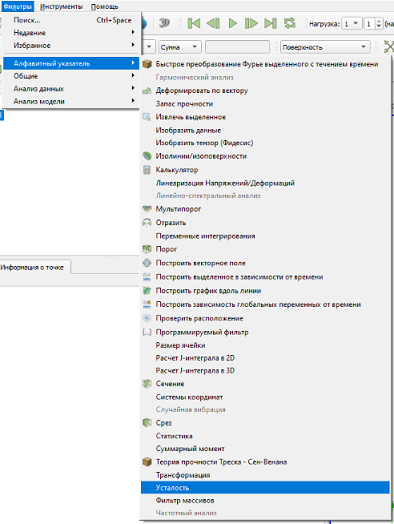The height and width of the screenshot is (524, 394).
Task: Click Построить выделенное в зависимости icon
Action: coord(147,277)
